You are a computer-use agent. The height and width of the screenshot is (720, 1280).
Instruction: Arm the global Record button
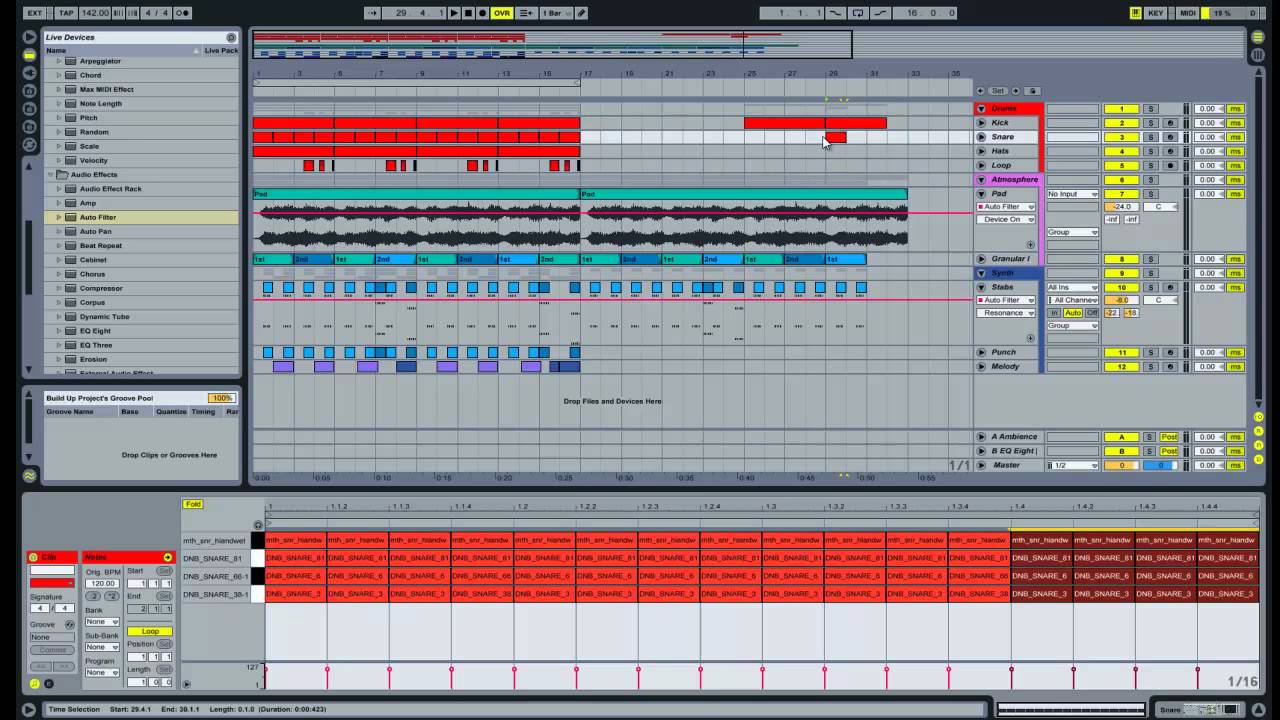click(482, 13)
